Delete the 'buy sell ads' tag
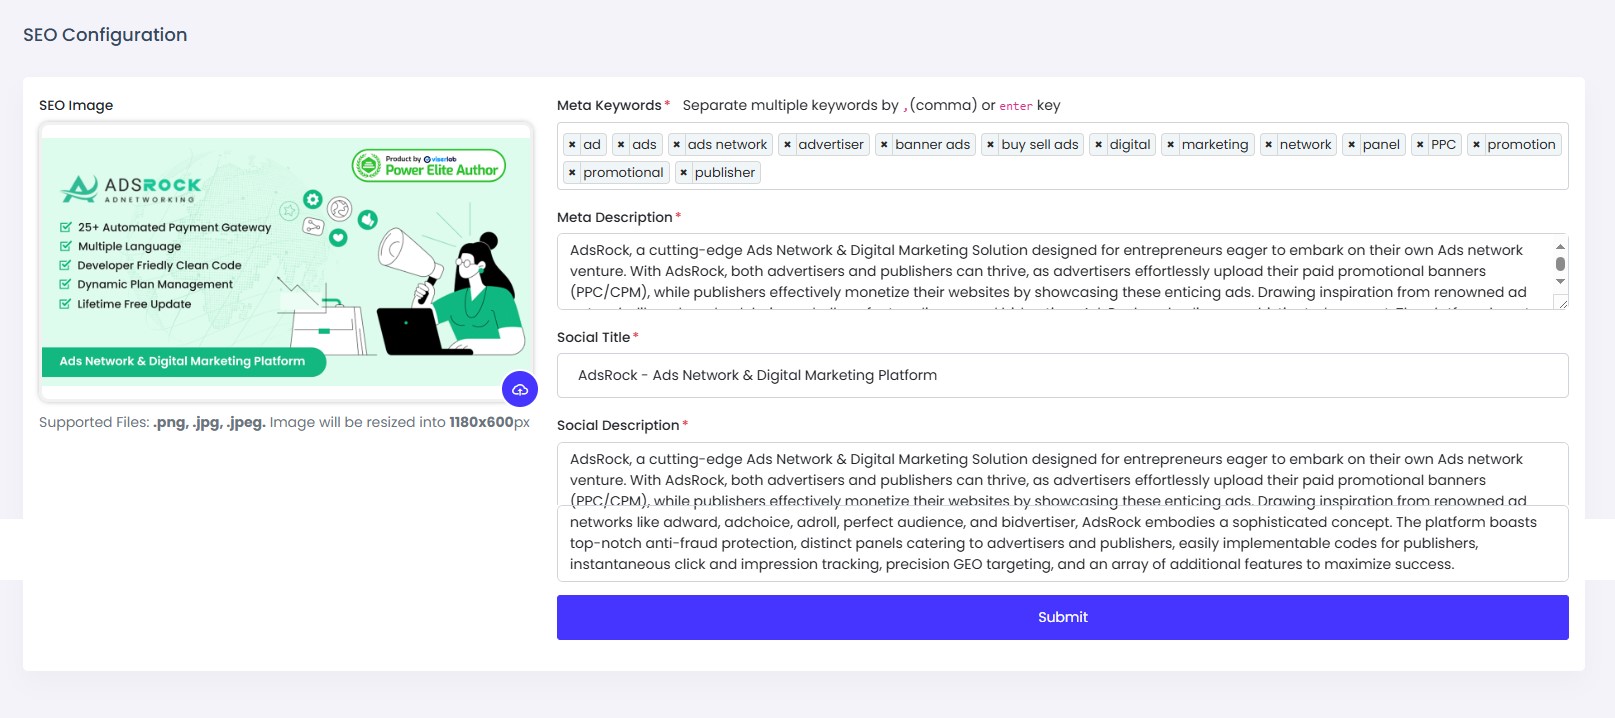 pyautogui.click(x=990, y=145)
